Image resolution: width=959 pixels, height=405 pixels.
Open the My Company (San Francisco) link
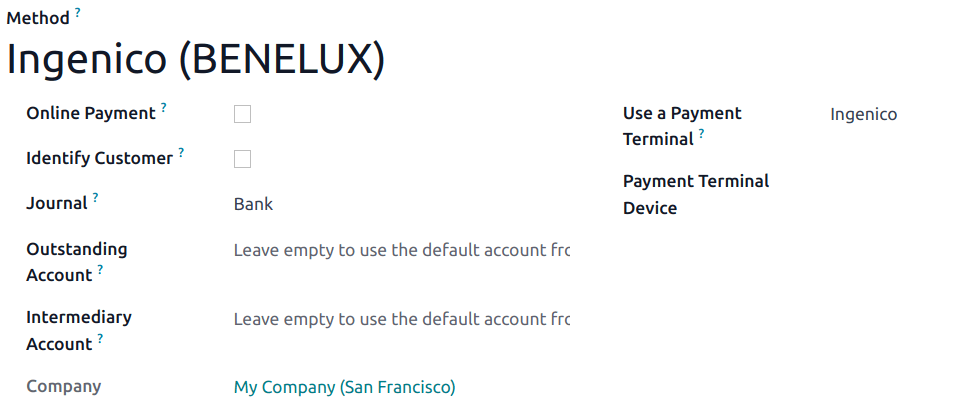tap(344, 387)
